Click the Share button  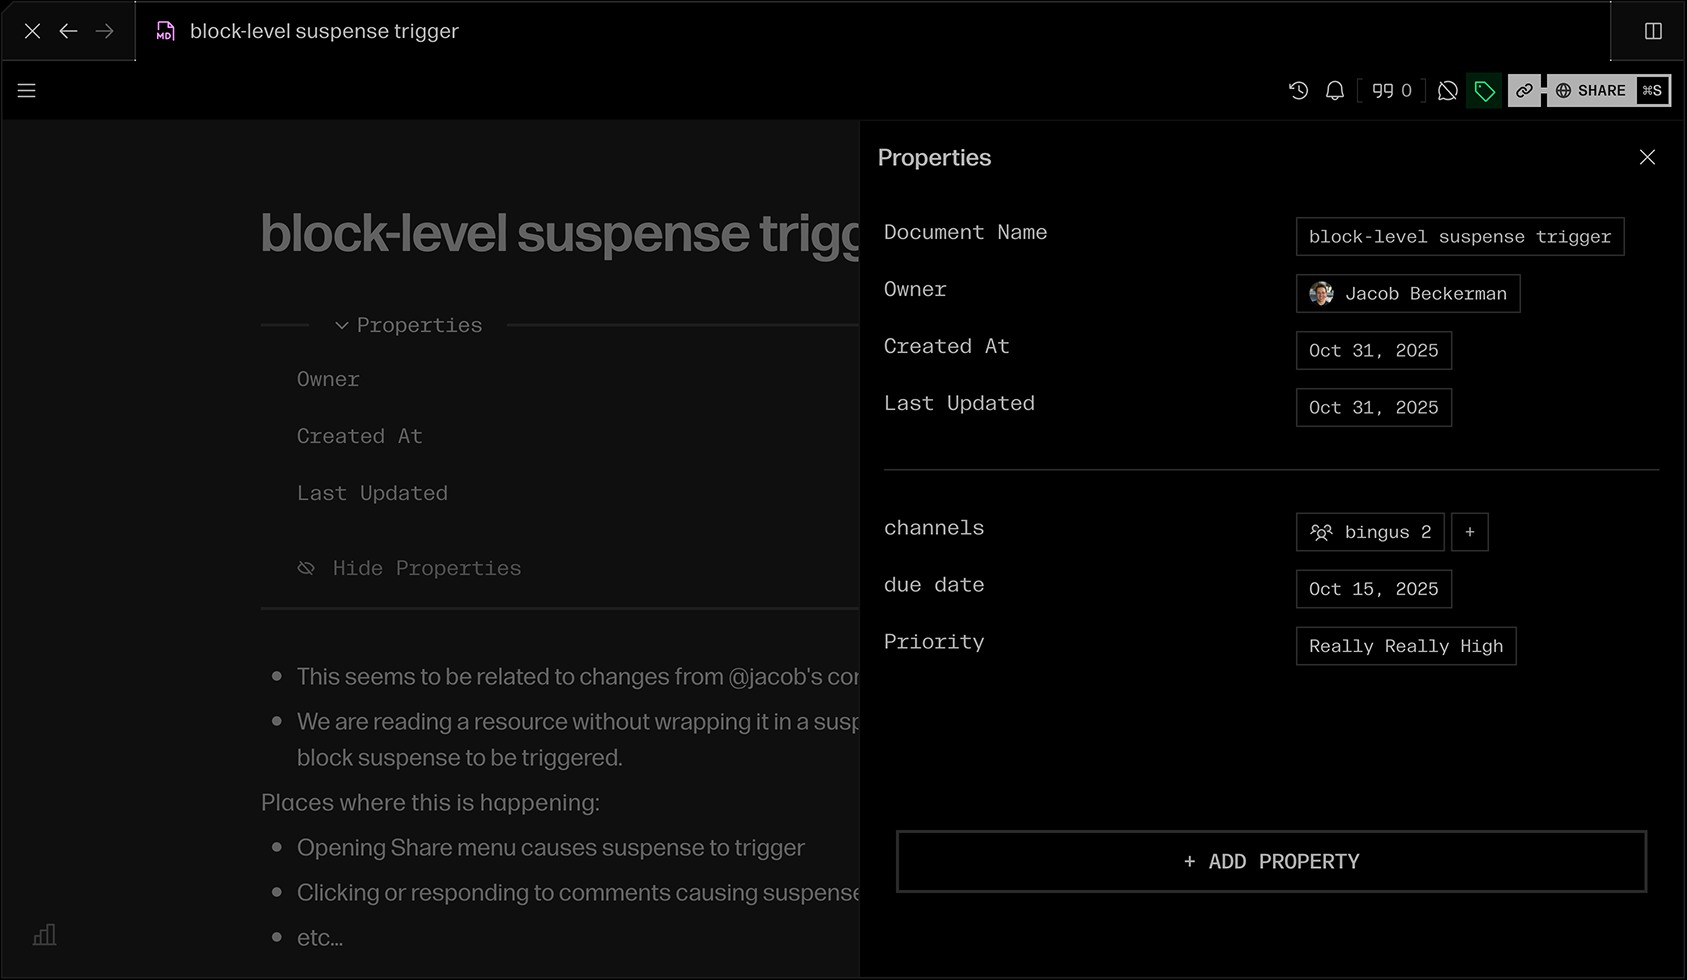(1590, 91)
